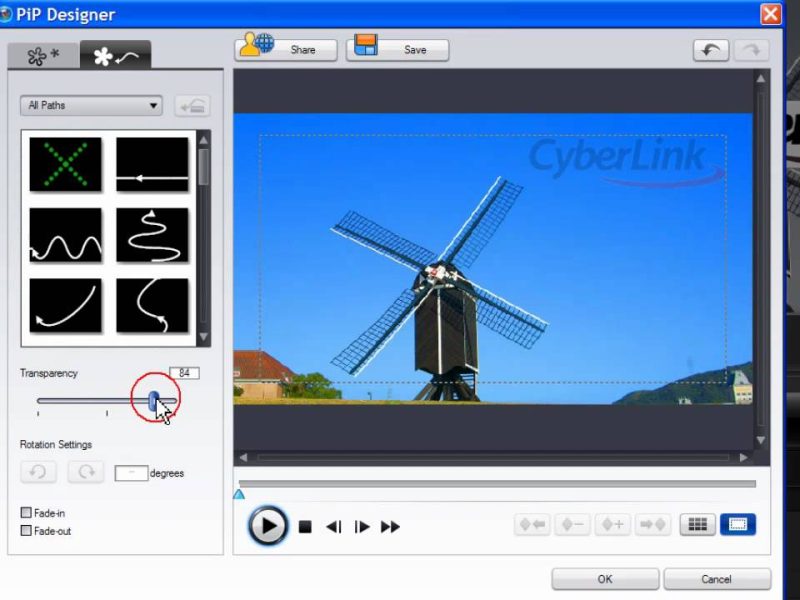Image resolution: width=800 pixels, height=600 pixels.
Task: Click the undo arrow button
Action: 711,51
